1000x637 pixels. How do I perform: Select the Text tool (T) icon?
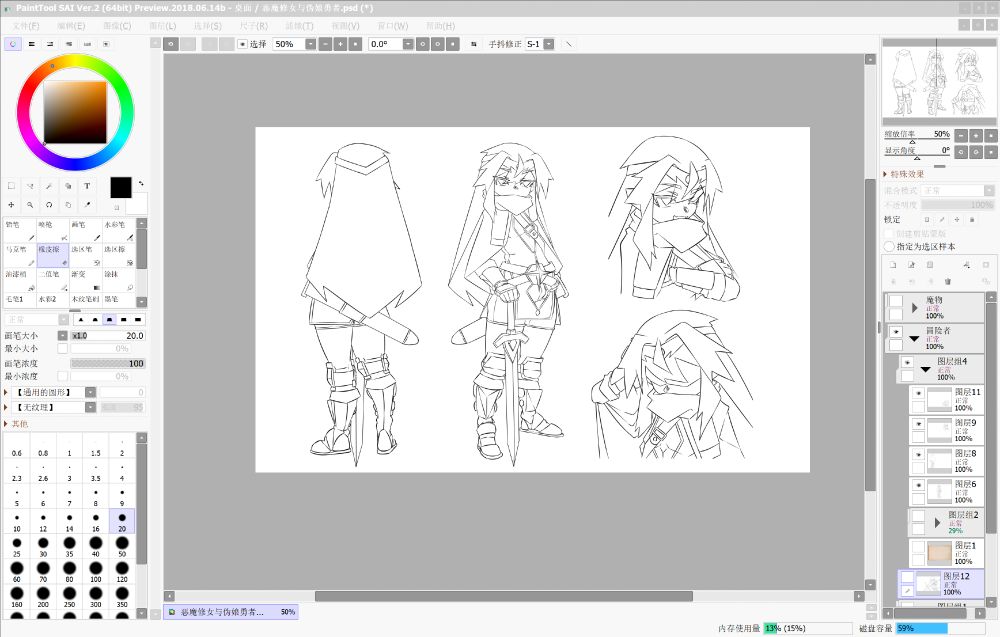pos(87,185)
